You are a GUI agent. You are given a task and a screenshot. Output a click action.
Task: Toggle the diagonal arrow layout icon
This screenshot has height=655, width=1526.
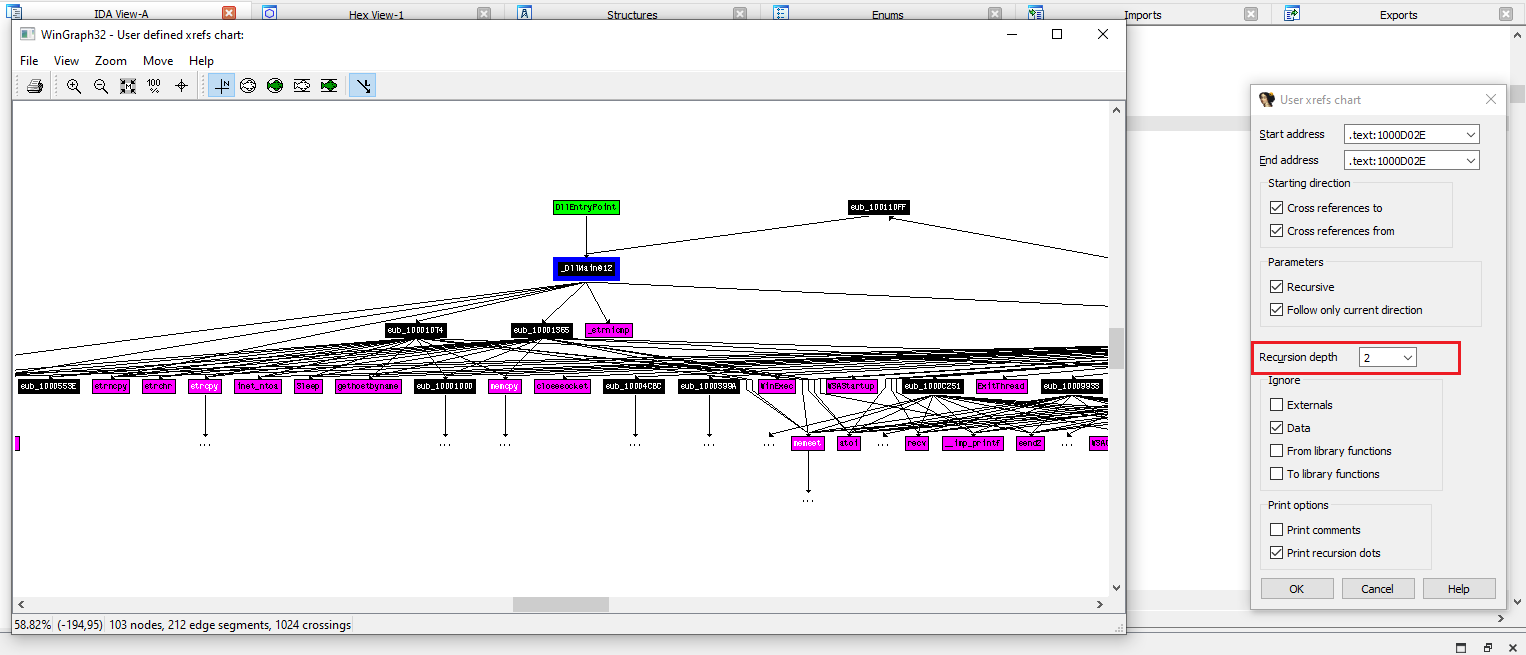pos(362,86)
